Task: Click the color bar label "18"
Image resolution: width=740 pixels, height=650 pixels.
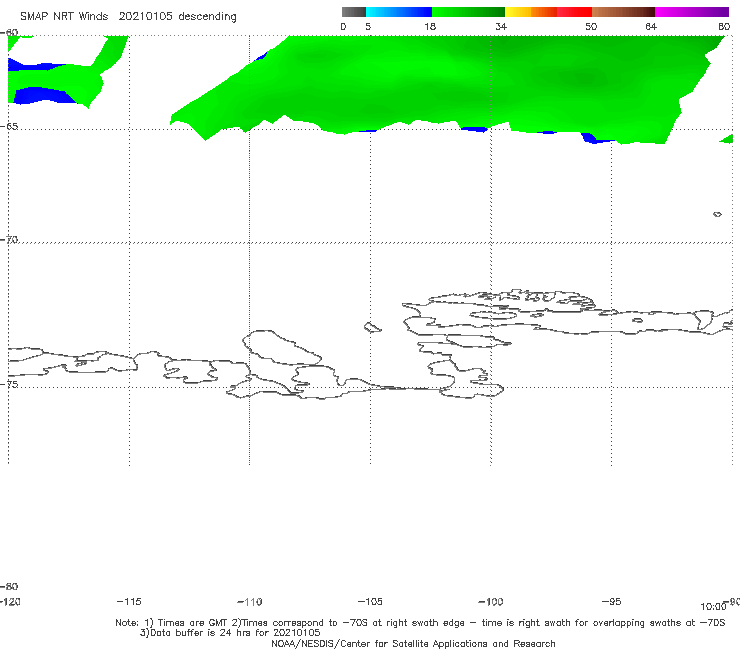Action: coord(430,26)
